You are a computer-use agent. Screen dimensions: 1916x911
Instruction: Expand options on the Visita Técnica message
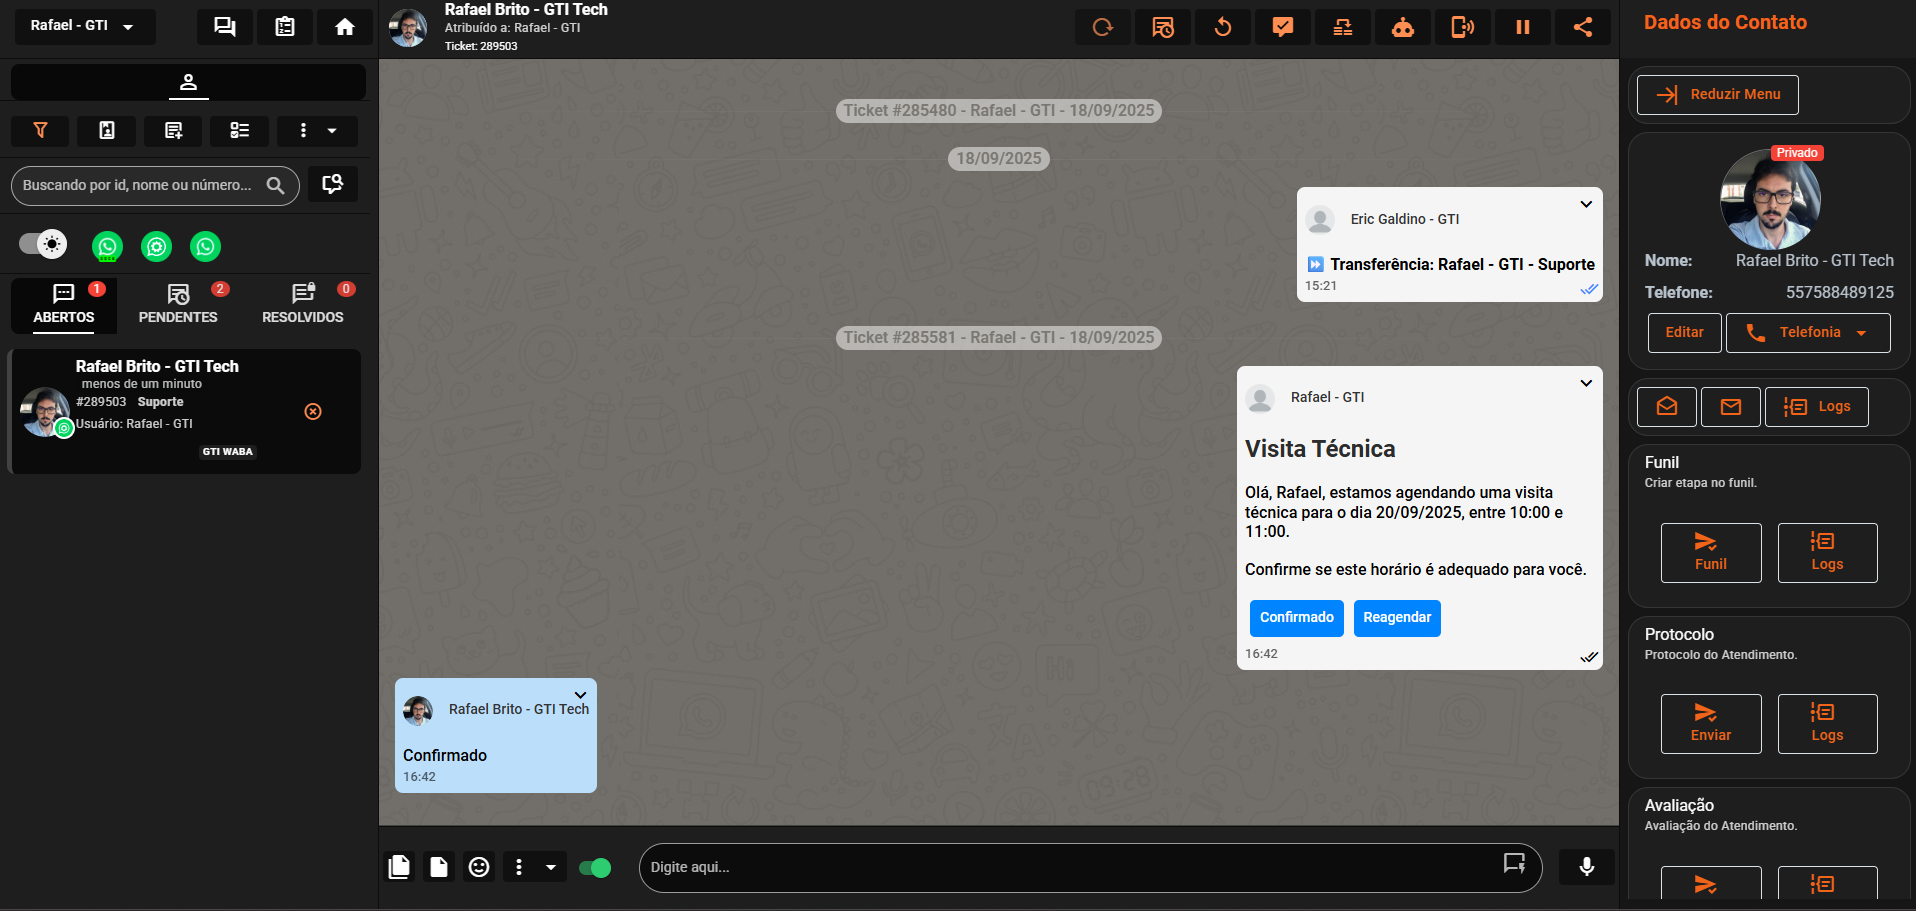1586,383
